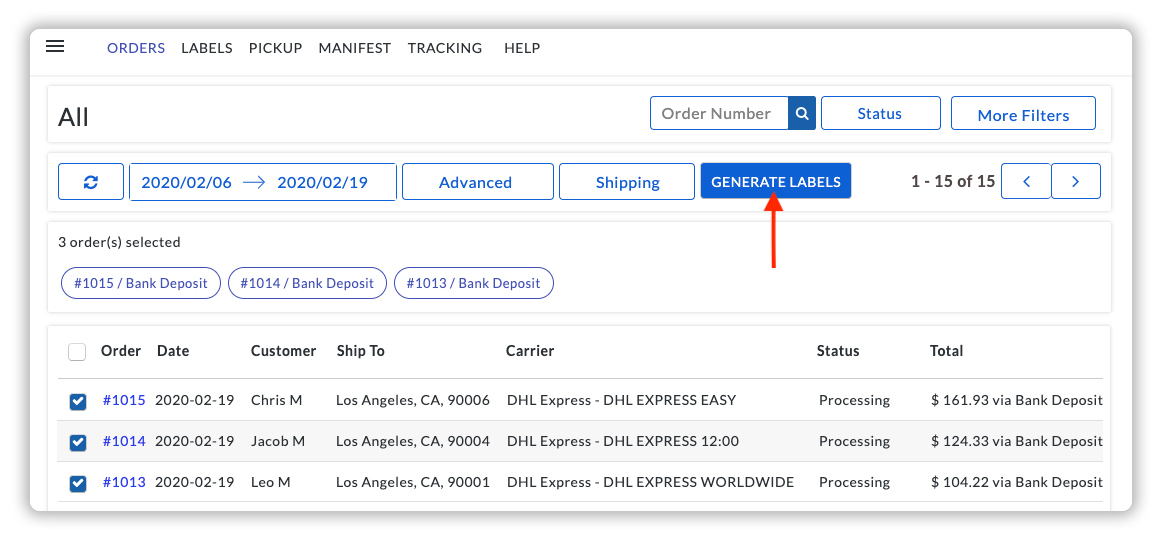Click the $ 124.33 via Bank Deposit total
This screenshot has width=1157, height=537.
point(1017,441)
